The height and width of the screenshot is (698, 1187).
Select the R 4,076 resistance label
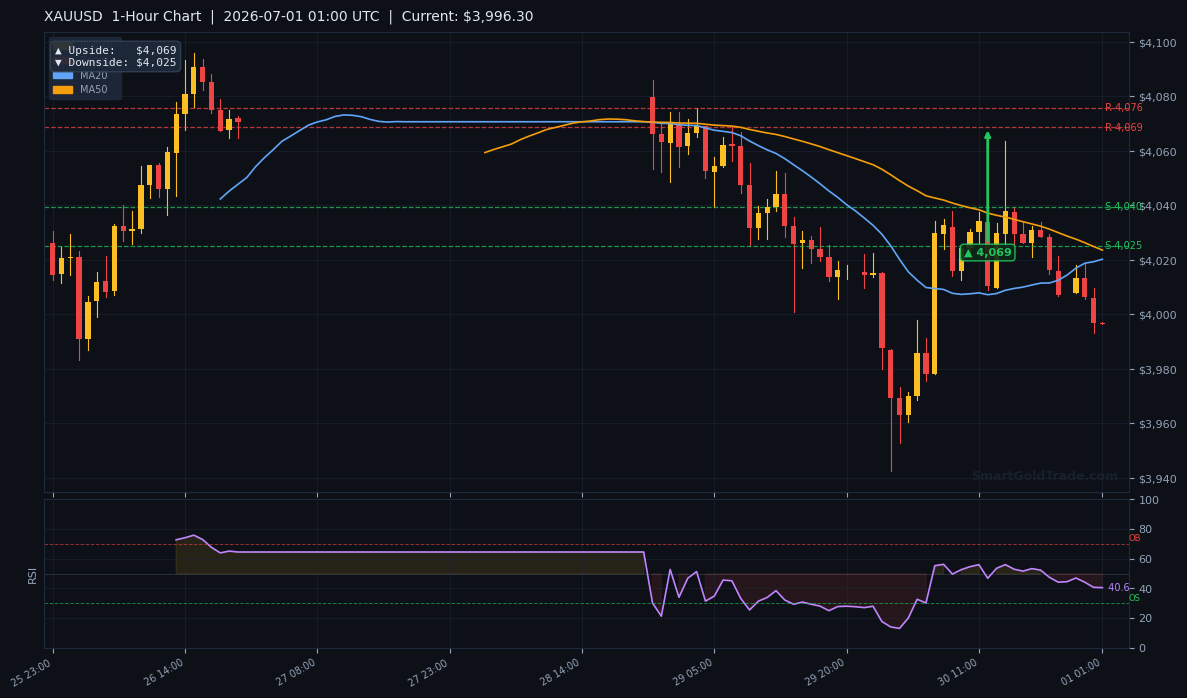[x=1123, y=108]
